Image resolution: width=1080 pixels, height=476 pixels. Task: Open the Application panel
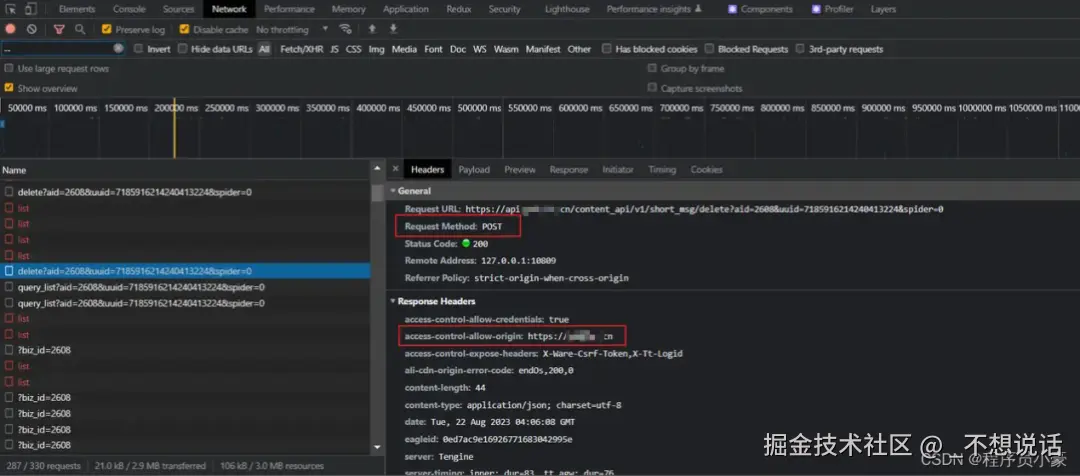point(406,10)
